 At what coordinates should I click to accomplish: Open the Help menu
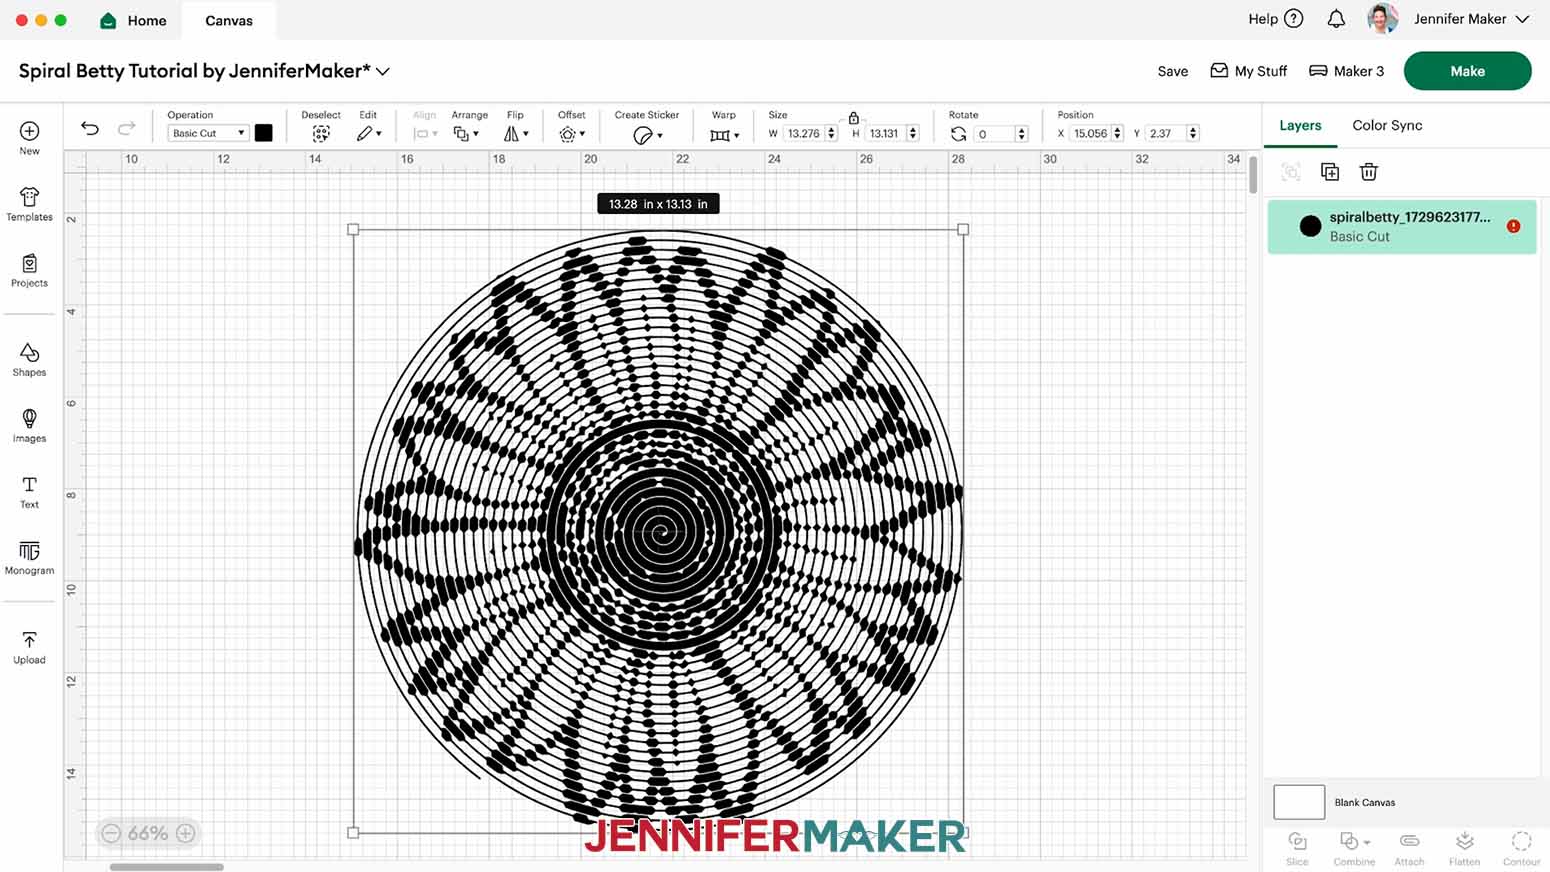[x=1275, y=19]
